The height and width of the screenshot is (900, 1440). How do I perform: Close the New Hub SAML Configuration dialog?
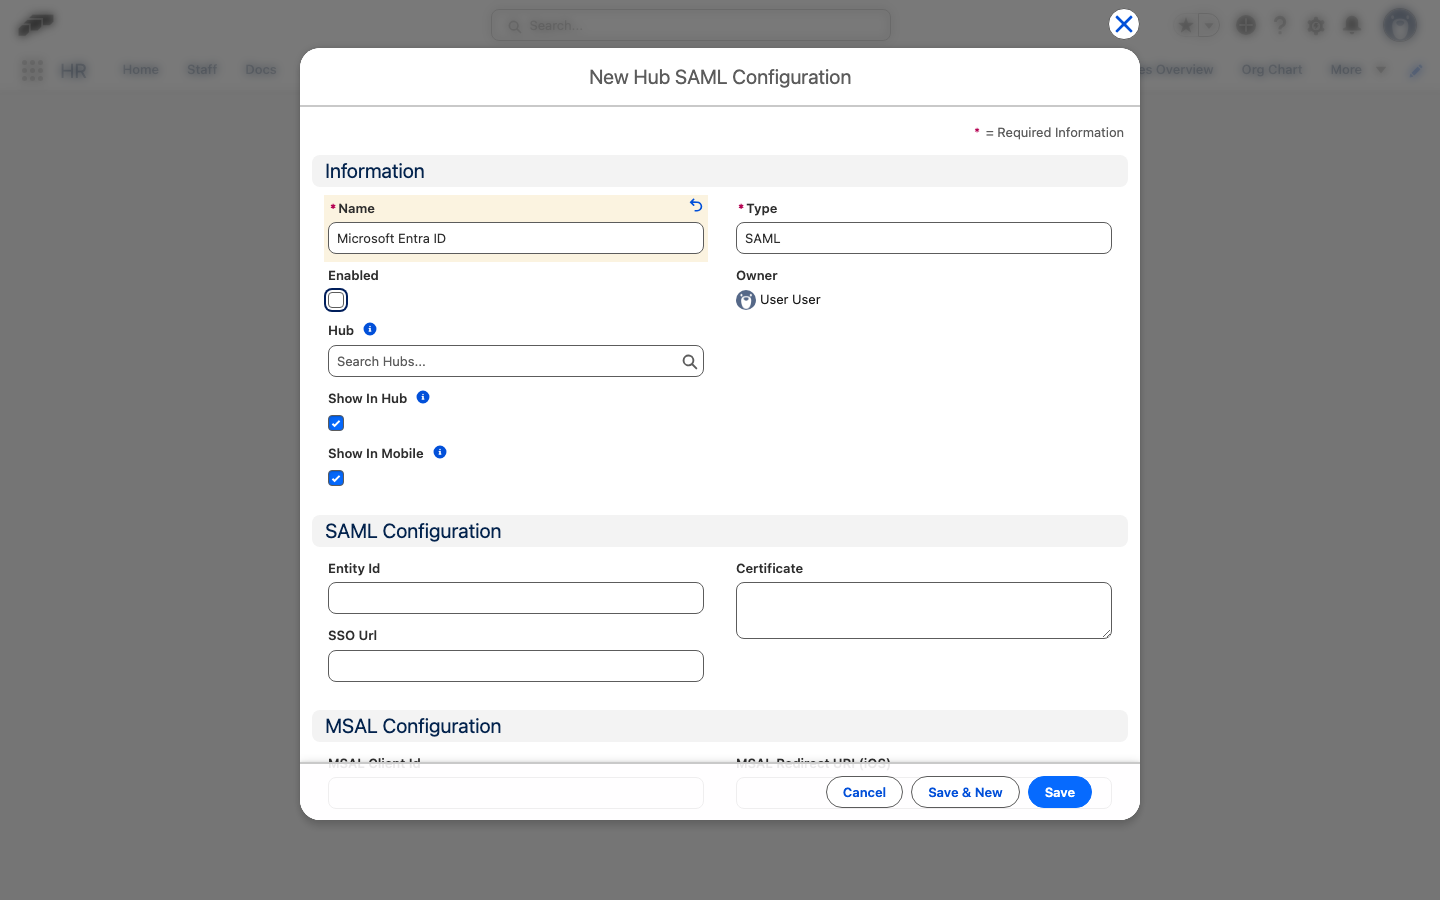click(1124, 24)
